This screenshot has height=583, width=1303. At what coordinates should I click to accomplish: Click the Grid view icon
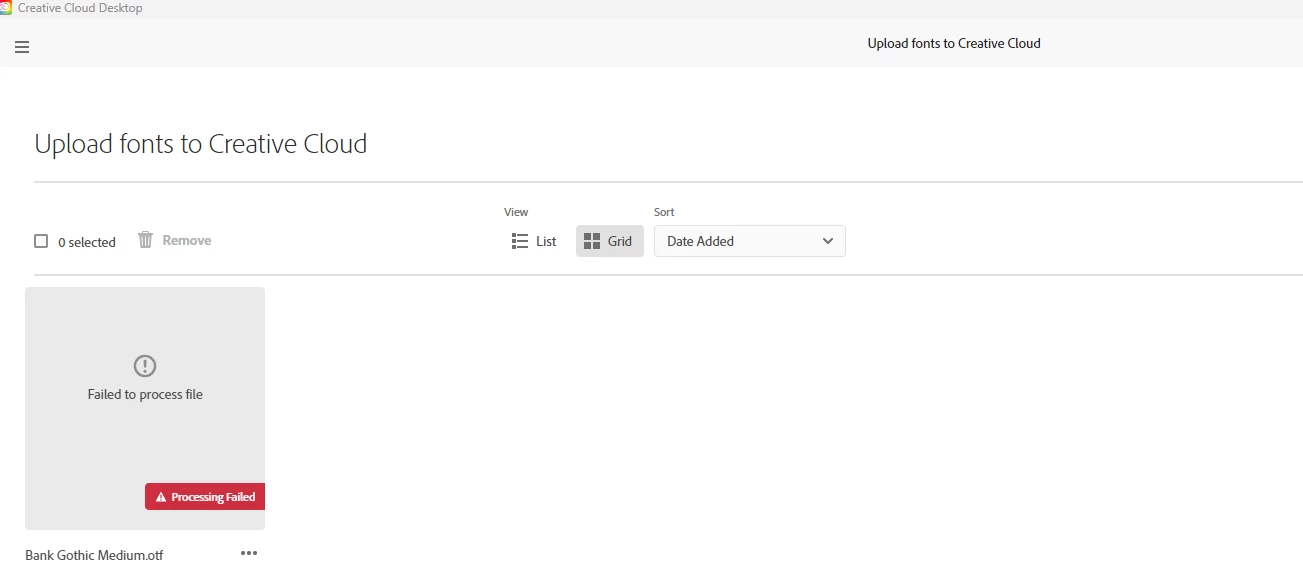click(591, 241)
